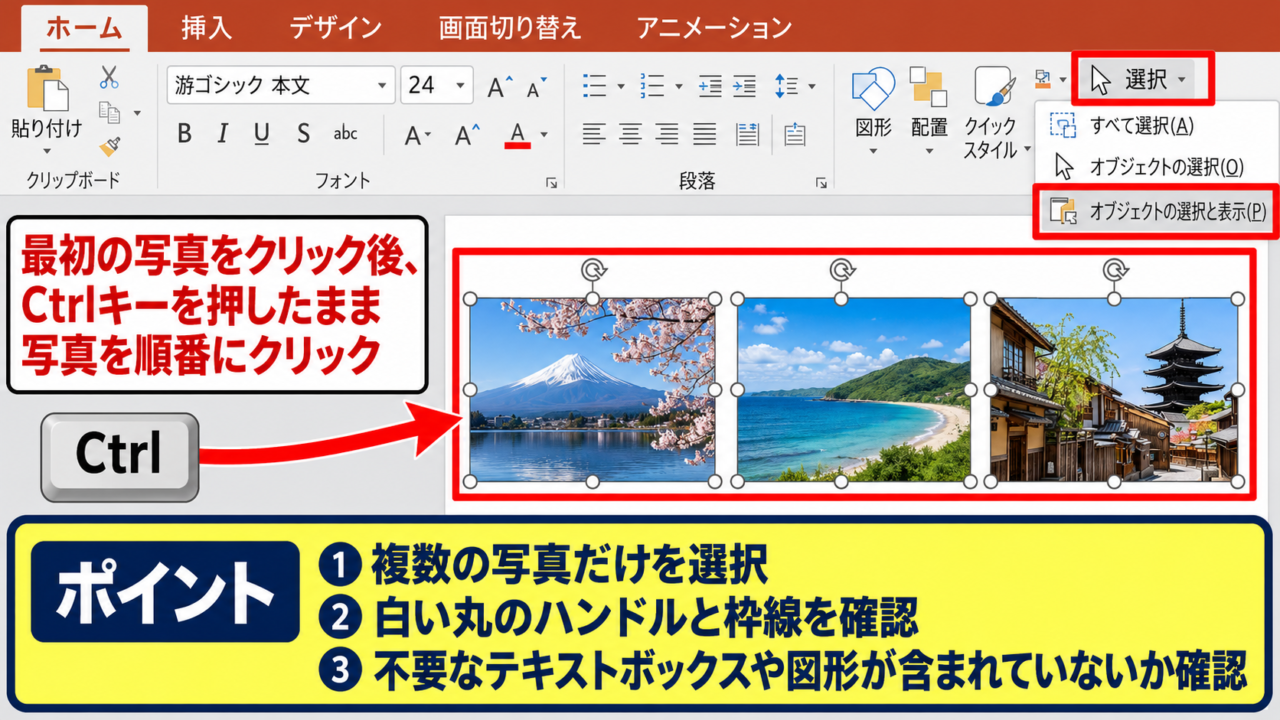Select the Mount Fuji cherry blossom photo
Screen dimensions: 1280x720
click(593, 390)
